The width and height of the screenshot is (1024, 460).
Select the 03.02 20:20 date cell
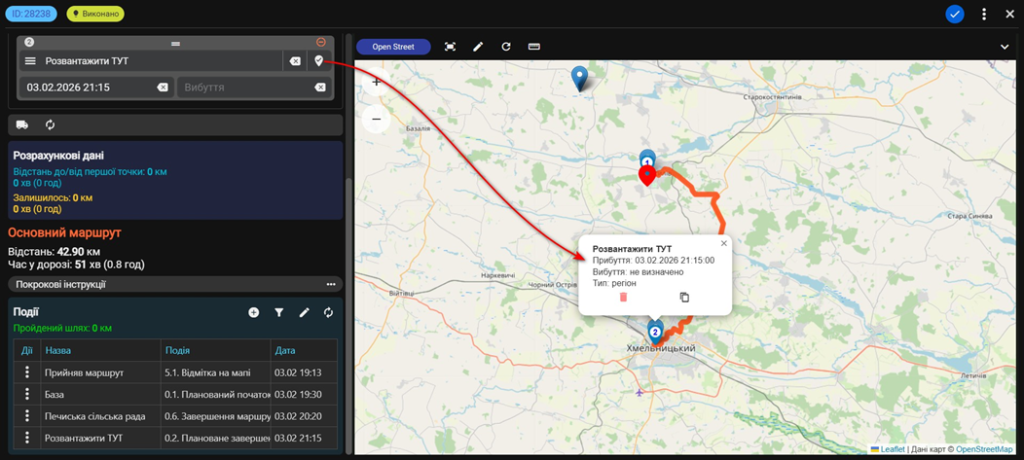(304, 416)
